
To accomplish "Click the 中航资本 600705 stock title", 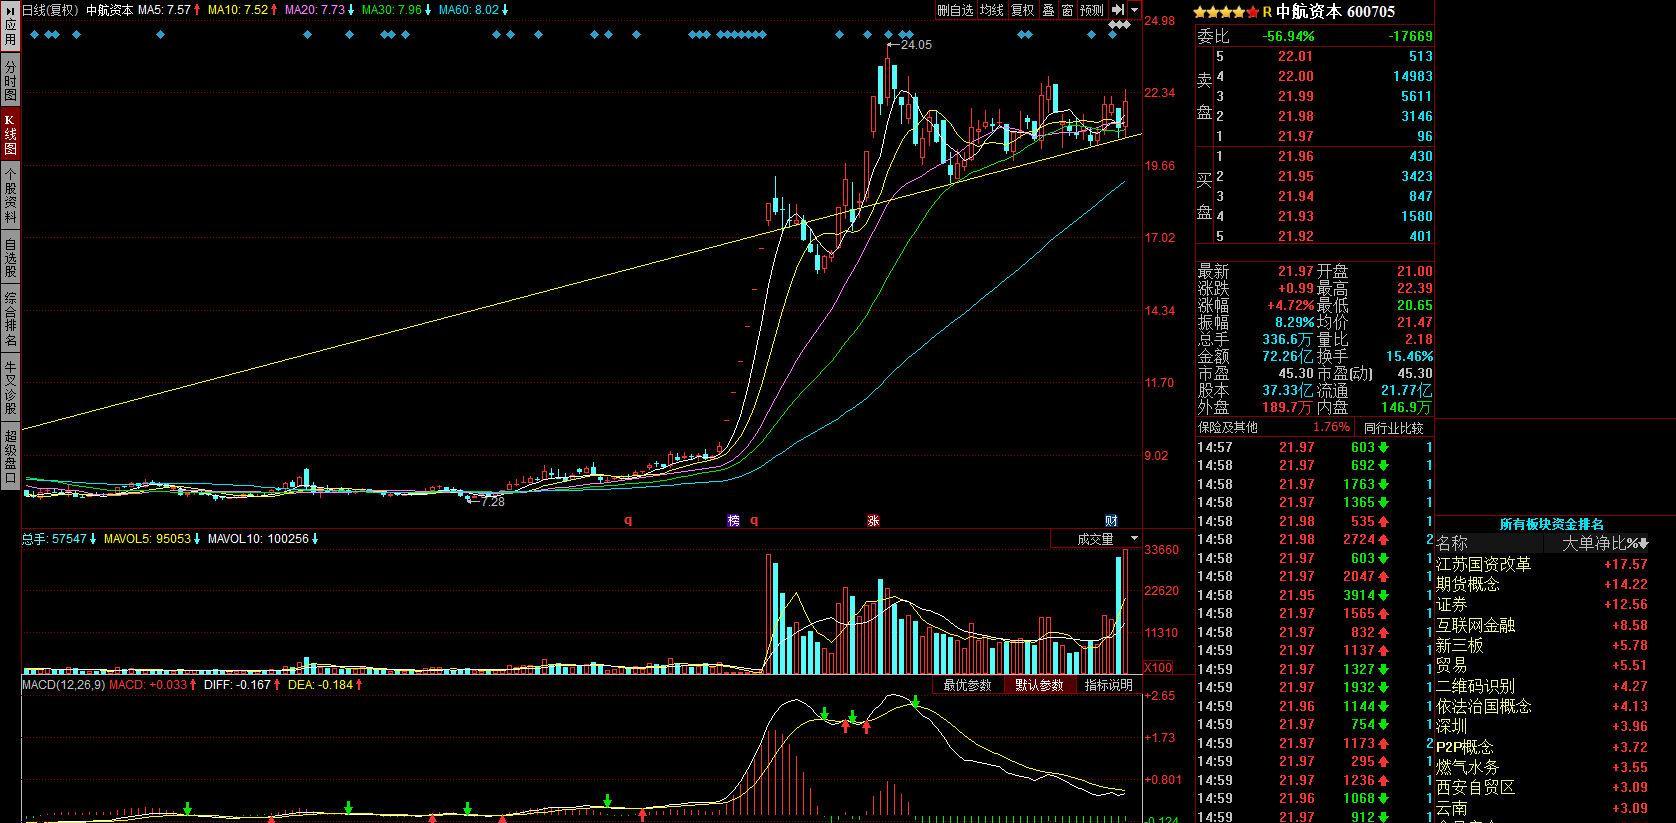I will tap(1335, 12).
